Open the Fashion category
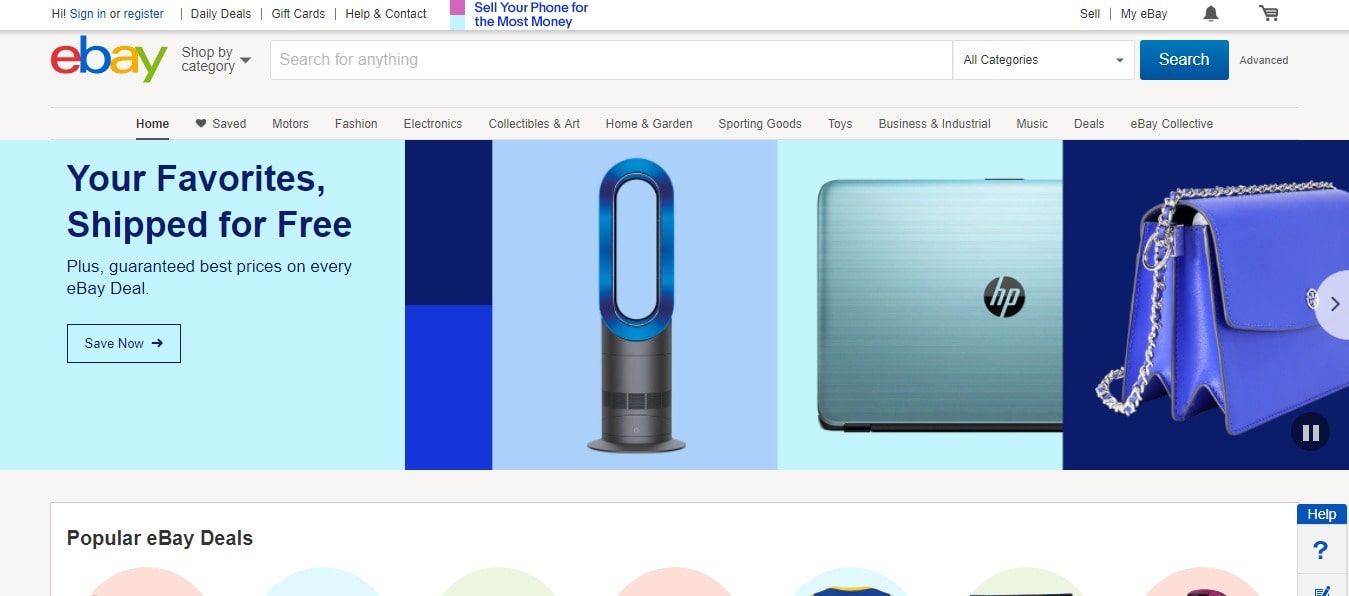1349x596 pixels. tap(356, 124)
